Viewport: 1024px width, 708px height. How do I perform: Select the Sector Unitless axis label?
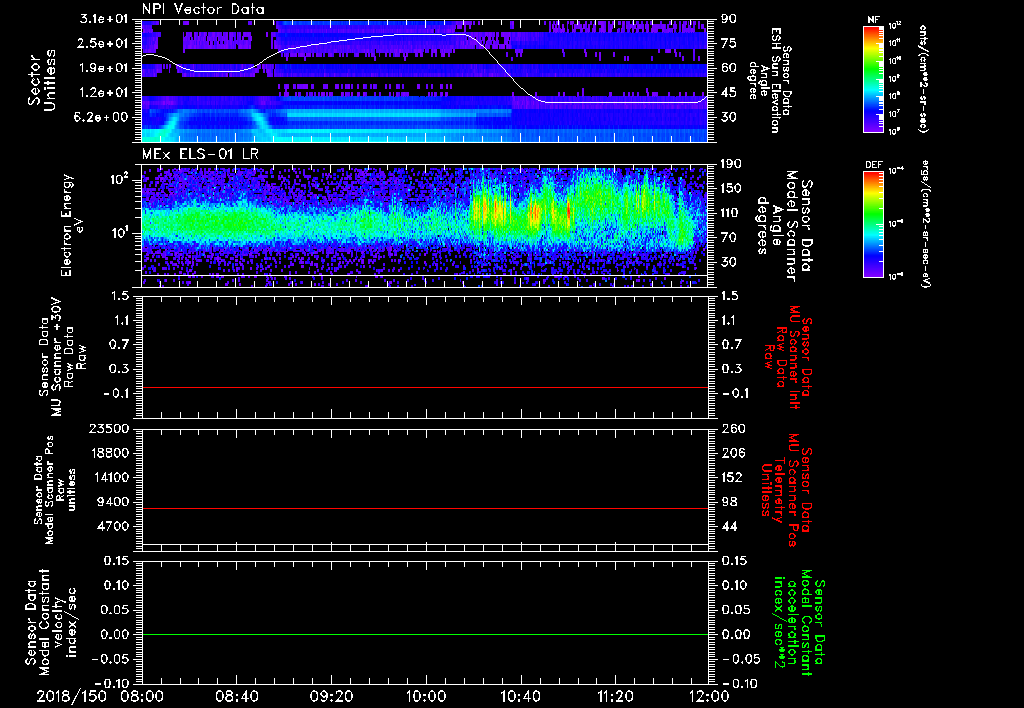click(x=41, y=80)
